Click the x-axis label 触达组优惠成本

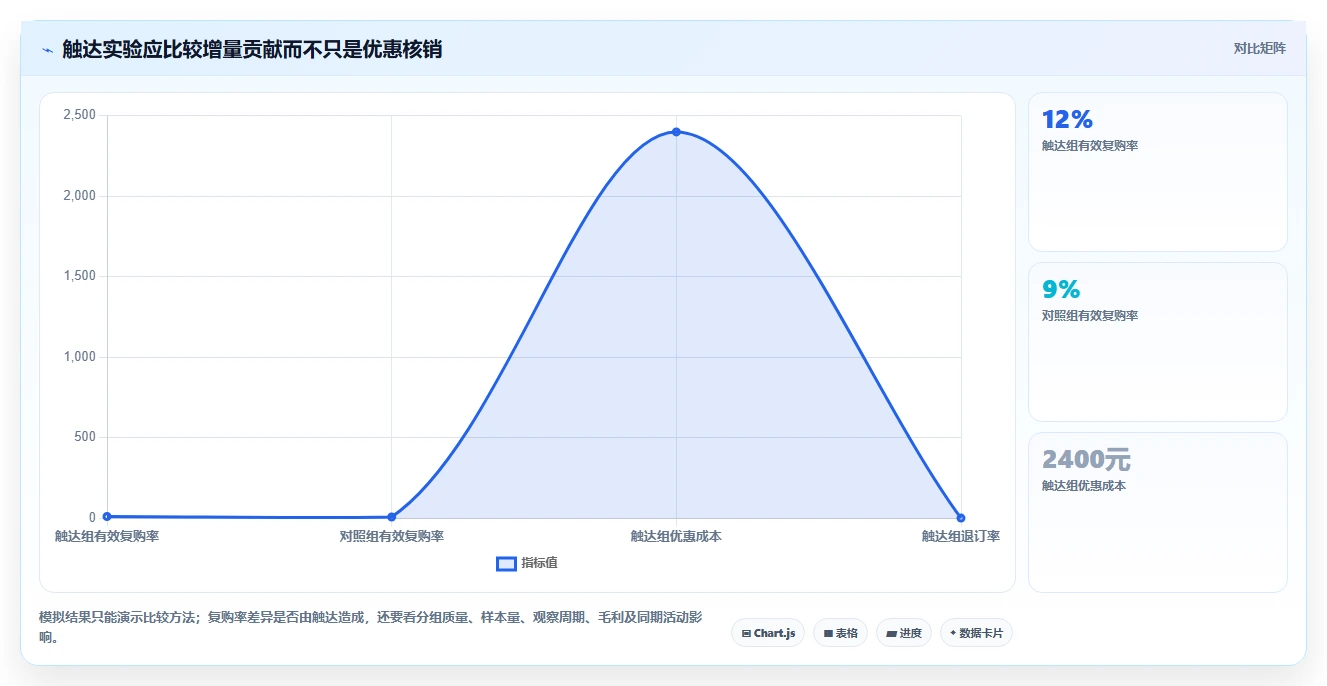click(676, 536)
